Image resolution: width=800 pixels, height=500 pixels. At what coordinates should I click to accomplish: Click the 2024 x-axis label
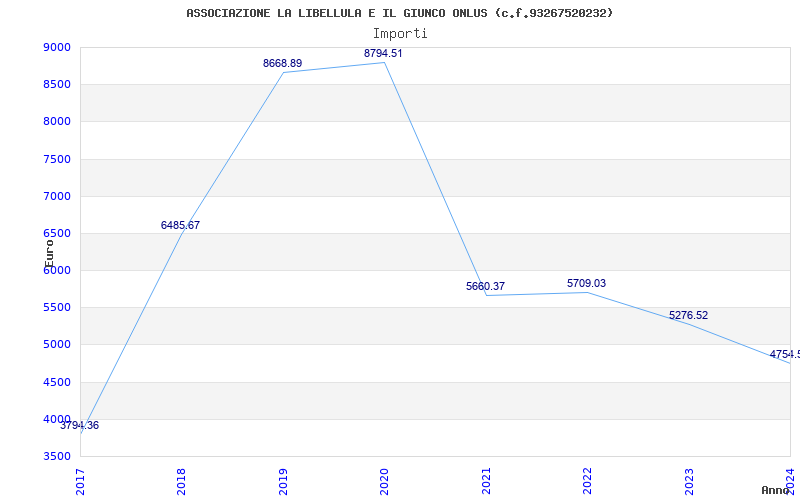tap(790, 481)
